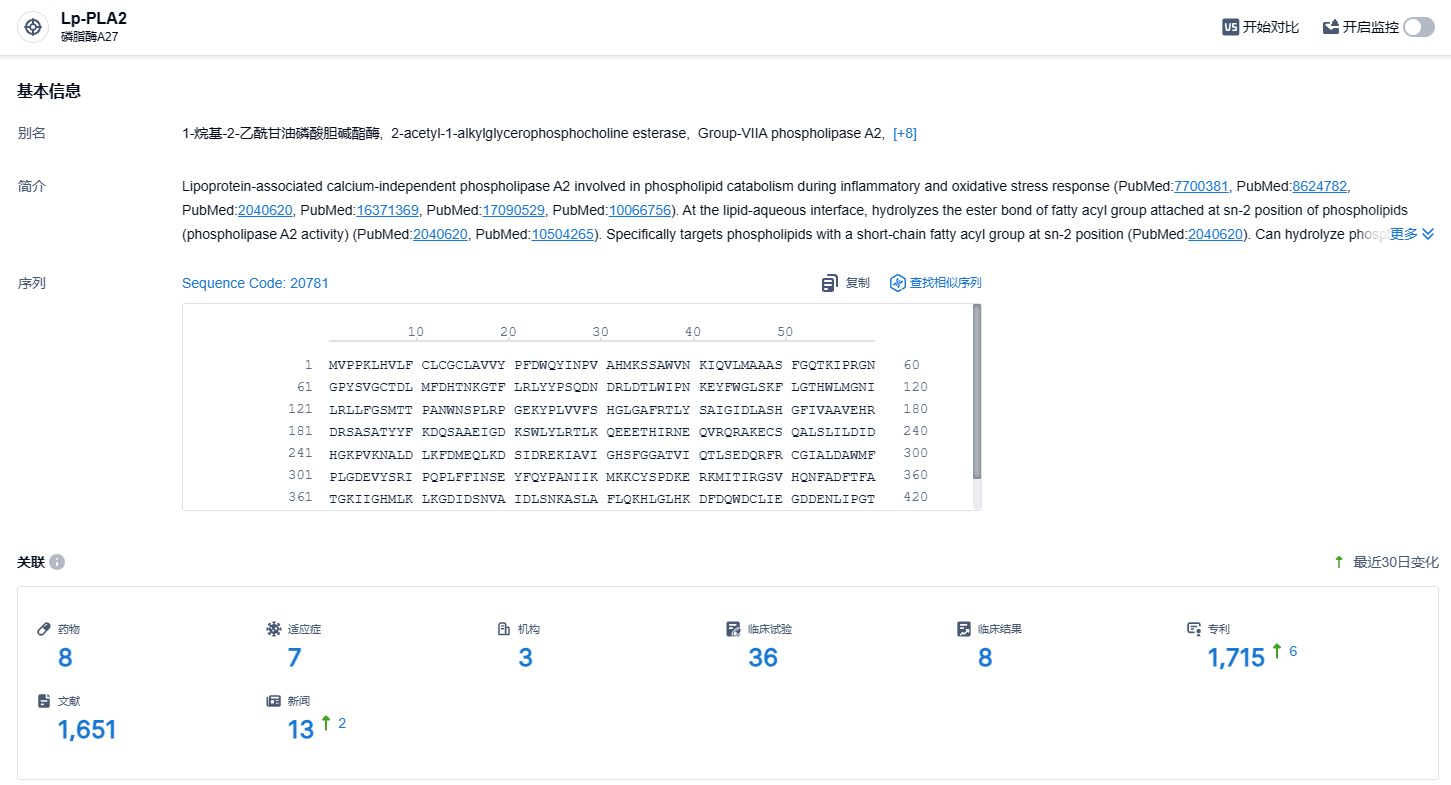Screen dimensions: 1451x785
Task: Click the Lp-PLA2 target icon
Action: (x=33, y=27)
